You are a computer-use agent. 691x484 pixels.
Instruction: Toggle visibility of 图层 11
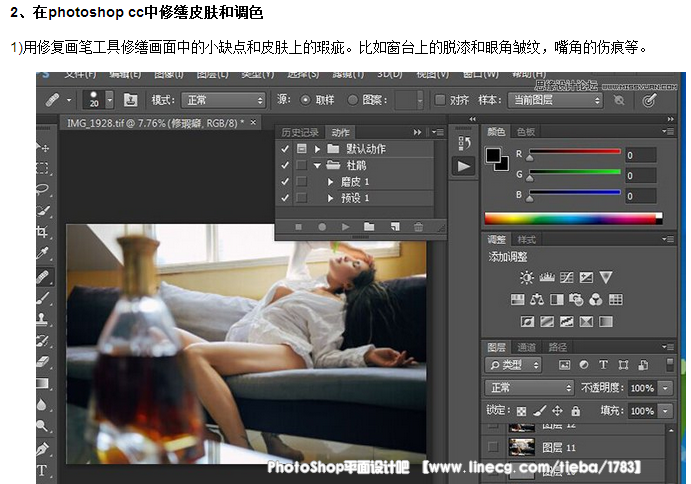pos(493,447)
